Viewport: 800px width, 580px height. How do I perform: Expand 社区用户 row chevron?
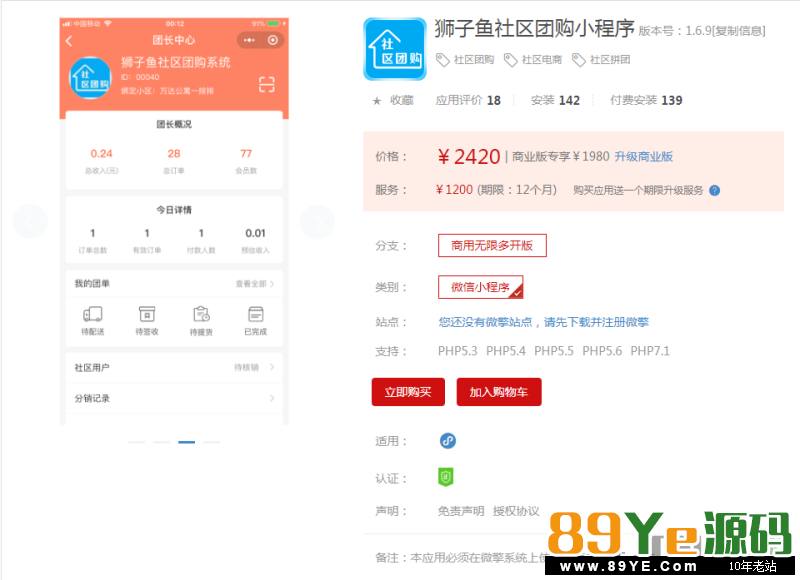point(272,367)
